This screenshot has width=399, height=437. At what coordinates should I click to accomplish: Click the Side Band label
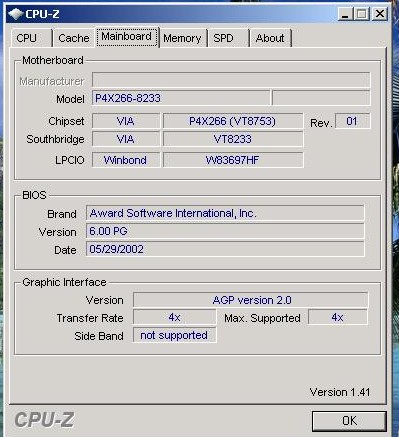pos(99,336)
